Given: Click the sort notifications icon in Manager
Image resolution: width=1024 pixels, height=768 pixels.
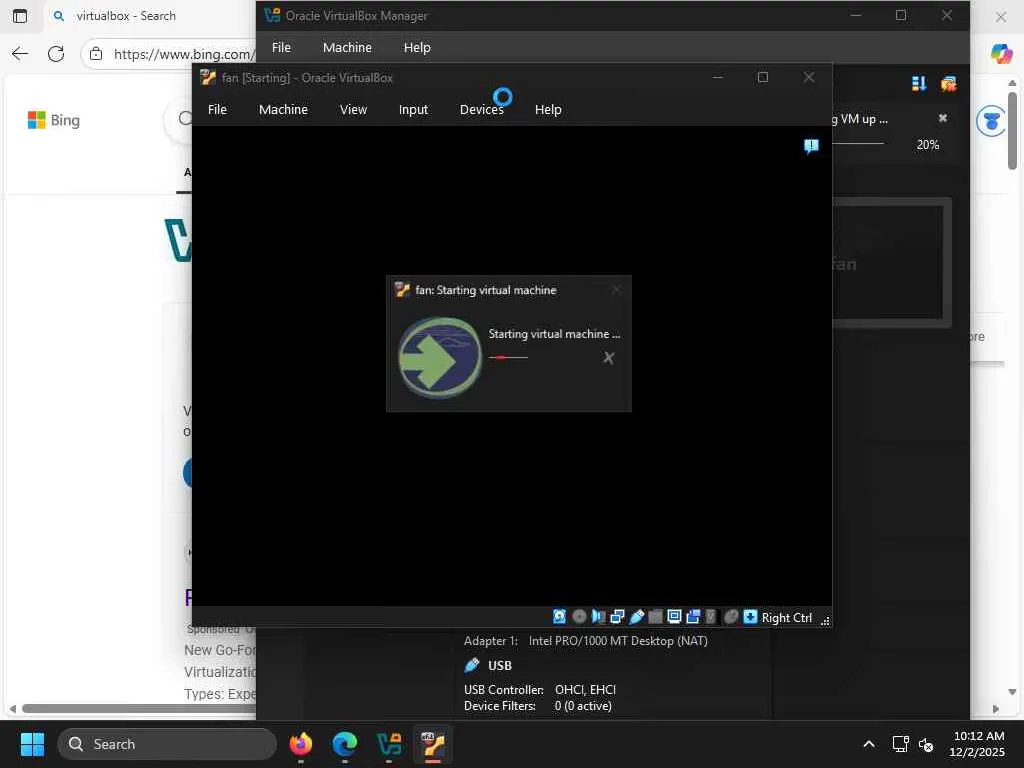Looking at the screenshot, I should pyautogui.click(x=919, y=84).
